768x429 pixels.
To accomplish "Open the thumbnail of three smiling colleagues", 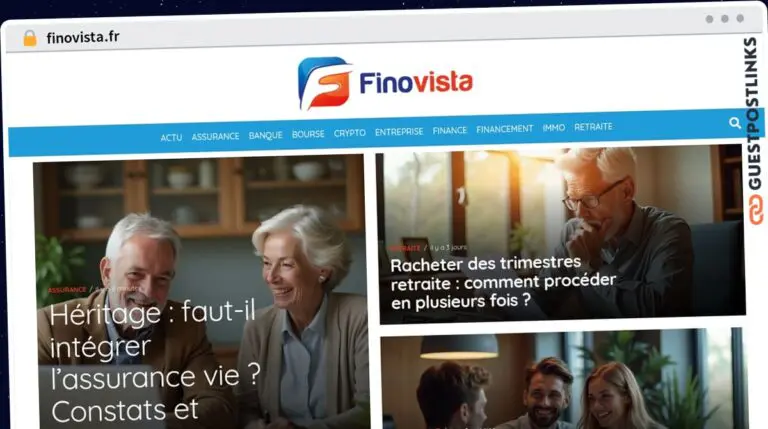I will pos(563,381).
